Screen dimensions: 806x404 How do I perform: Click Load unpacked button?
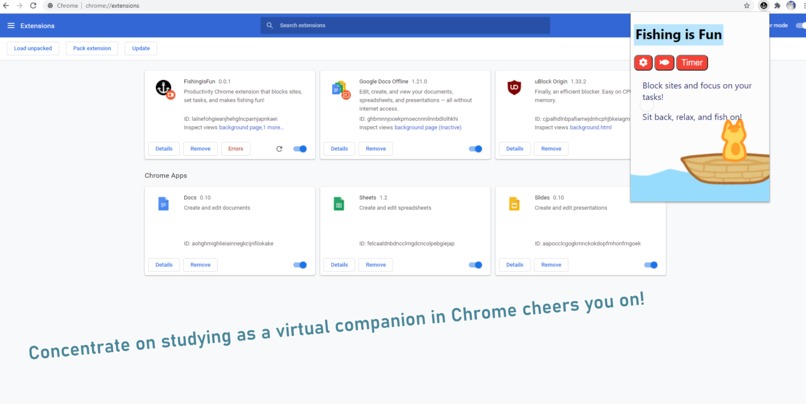click(x=33, y=48)
